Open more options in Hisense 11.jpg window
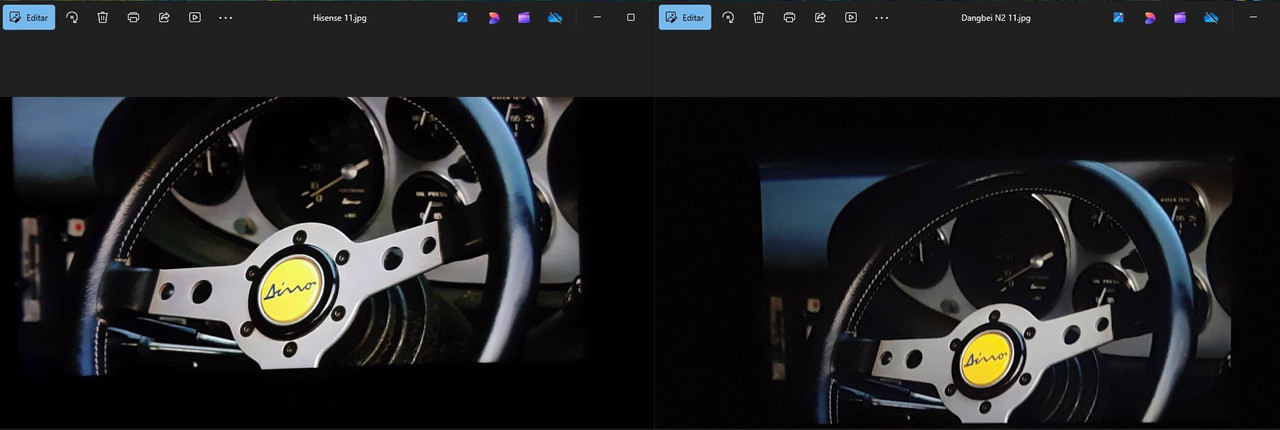 click(226, 18)
